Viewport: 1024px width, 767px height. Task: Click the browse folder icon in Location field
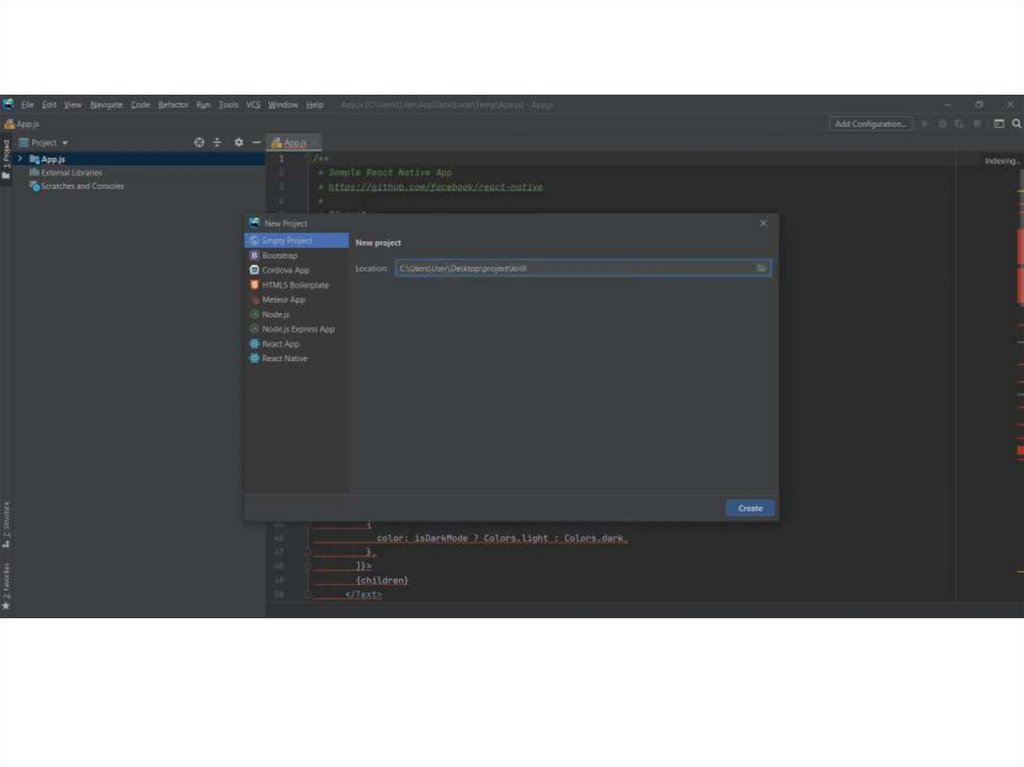coord(761,268)
